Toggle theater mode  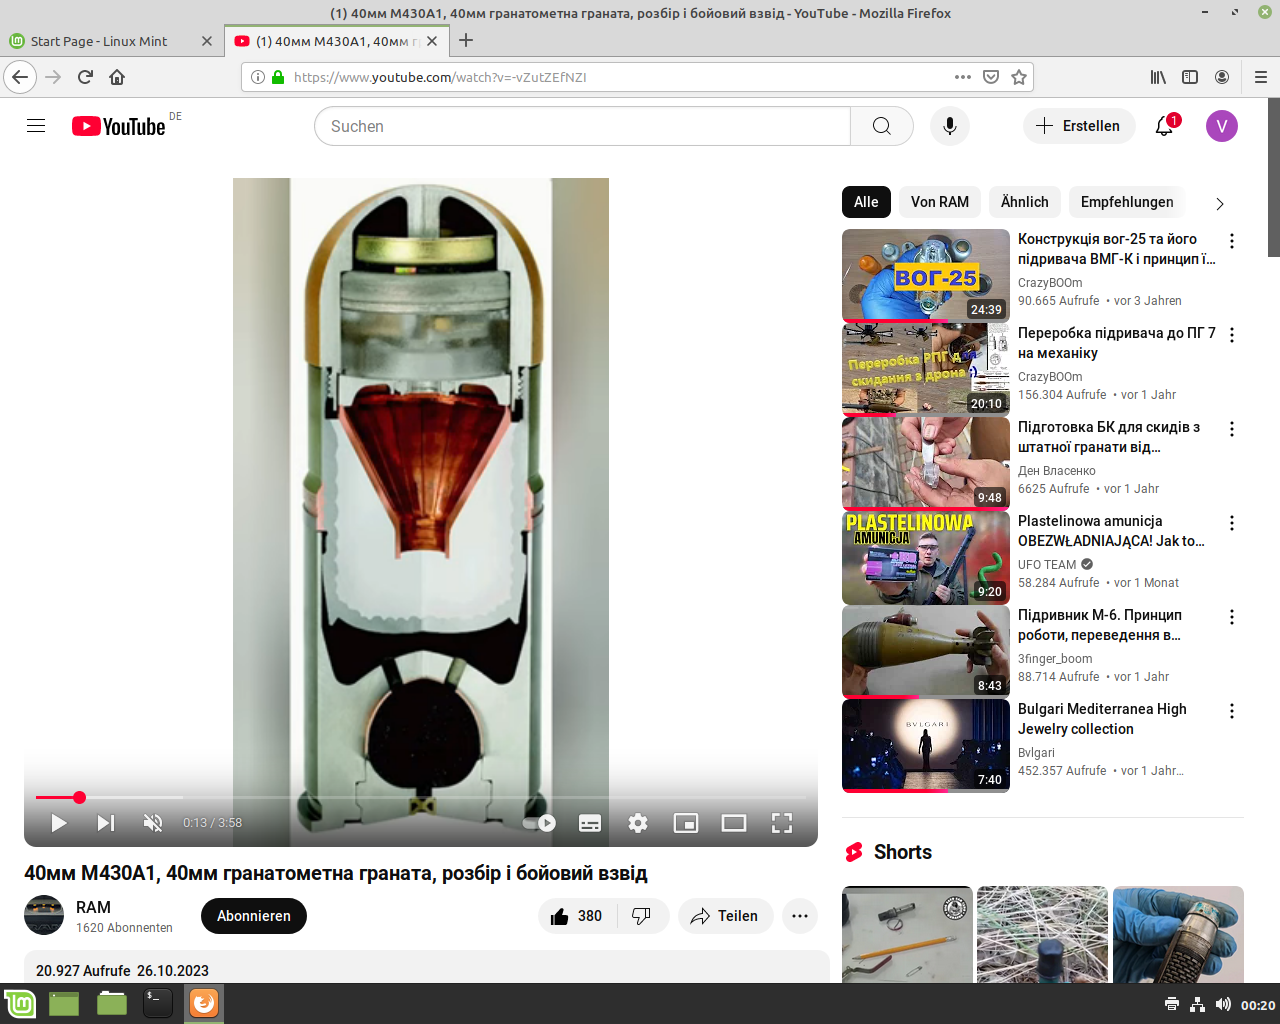(x=734, y=823)
